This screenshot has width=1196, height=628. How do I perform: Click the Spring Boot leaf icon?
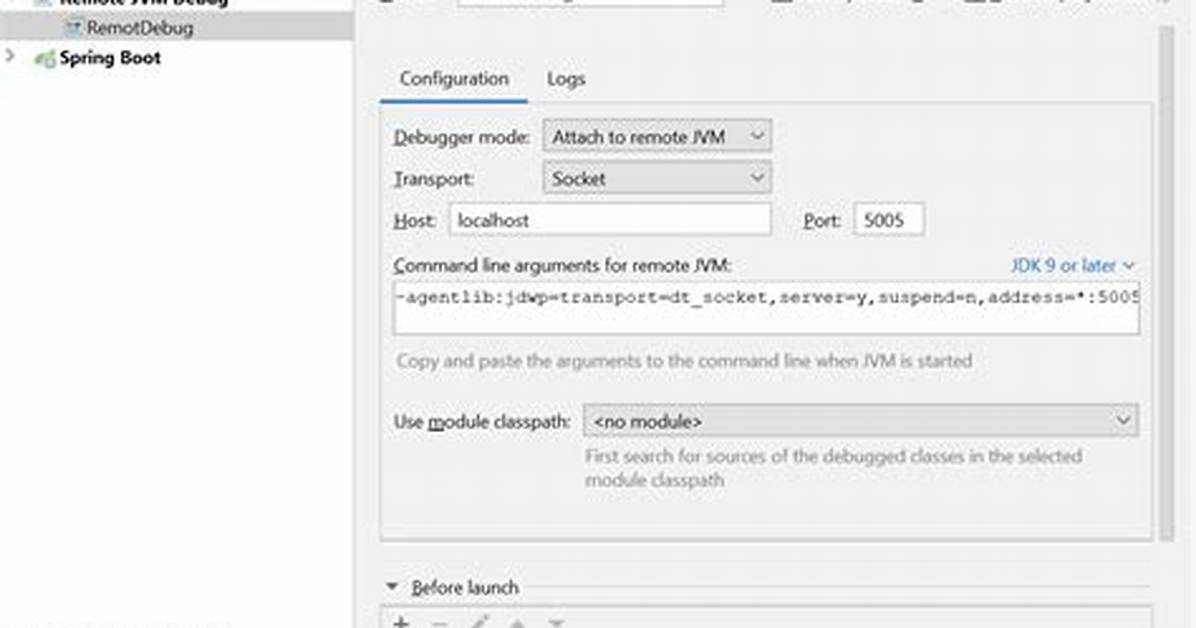click(45, 58)
